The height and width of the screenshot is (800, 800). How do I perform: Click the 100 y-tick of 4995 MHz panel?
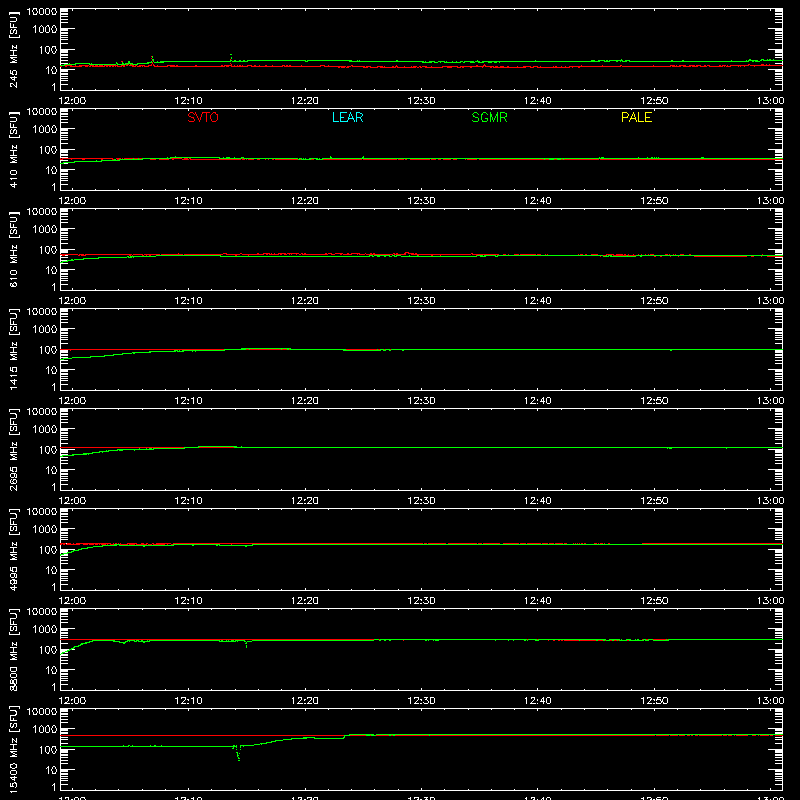click(48, 550)
